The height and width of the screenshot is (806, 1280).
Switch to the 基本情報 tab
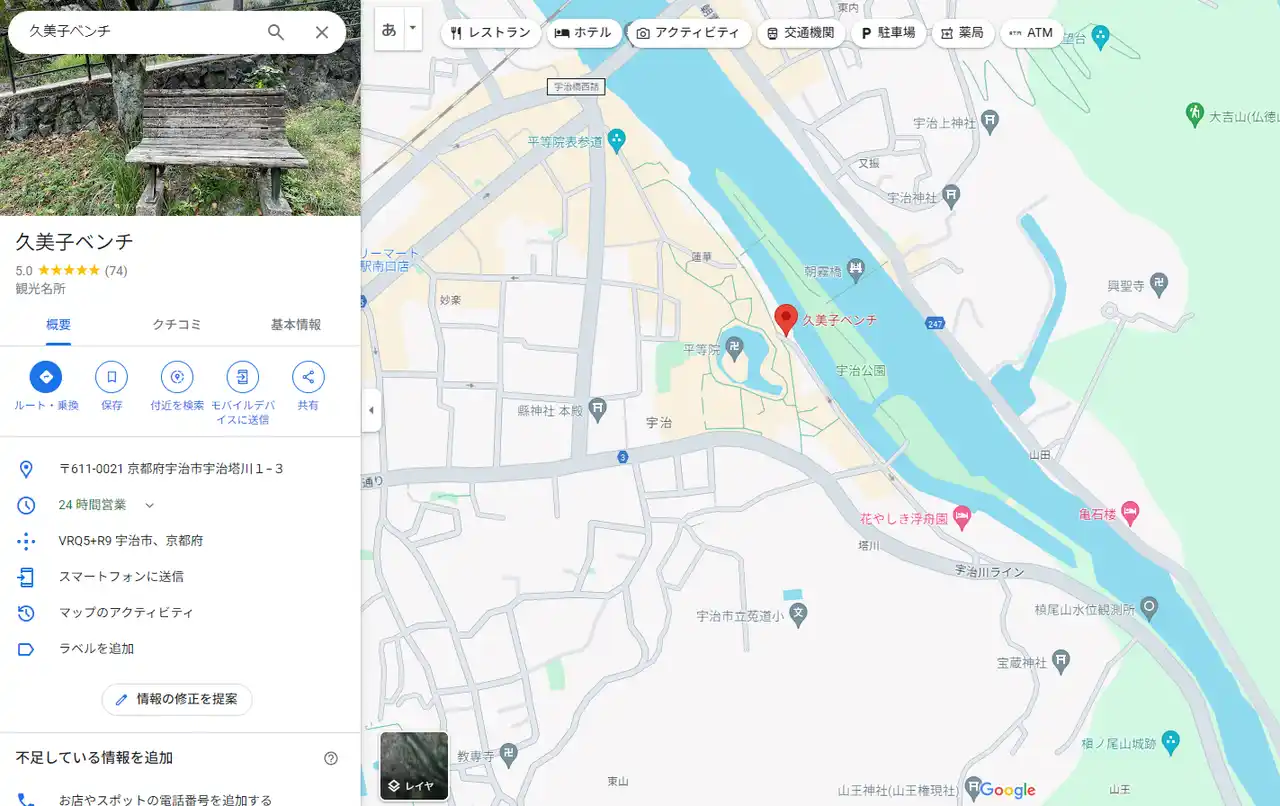pyautogui.click(x=296, y=324)
